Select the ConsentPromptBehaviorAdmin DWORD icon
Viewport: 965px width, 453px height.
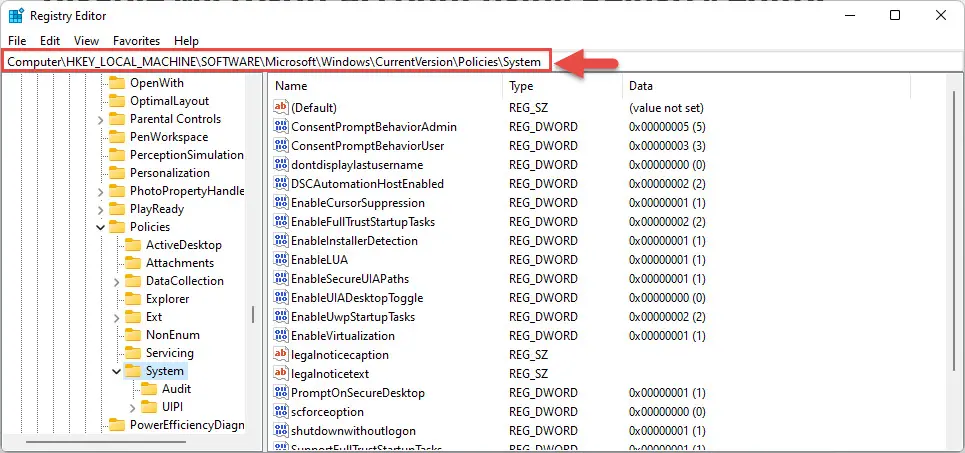click(281, 127)
